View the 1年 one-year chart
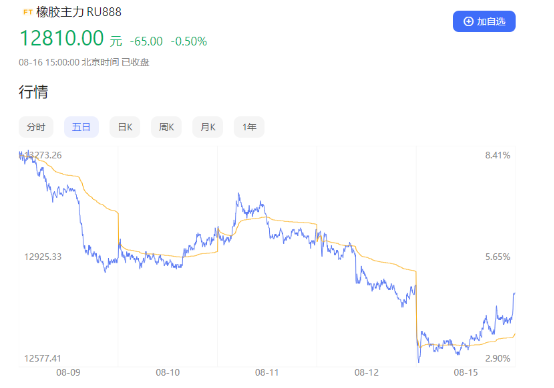Viewport: 554px width, 388px height. [249, 127]
